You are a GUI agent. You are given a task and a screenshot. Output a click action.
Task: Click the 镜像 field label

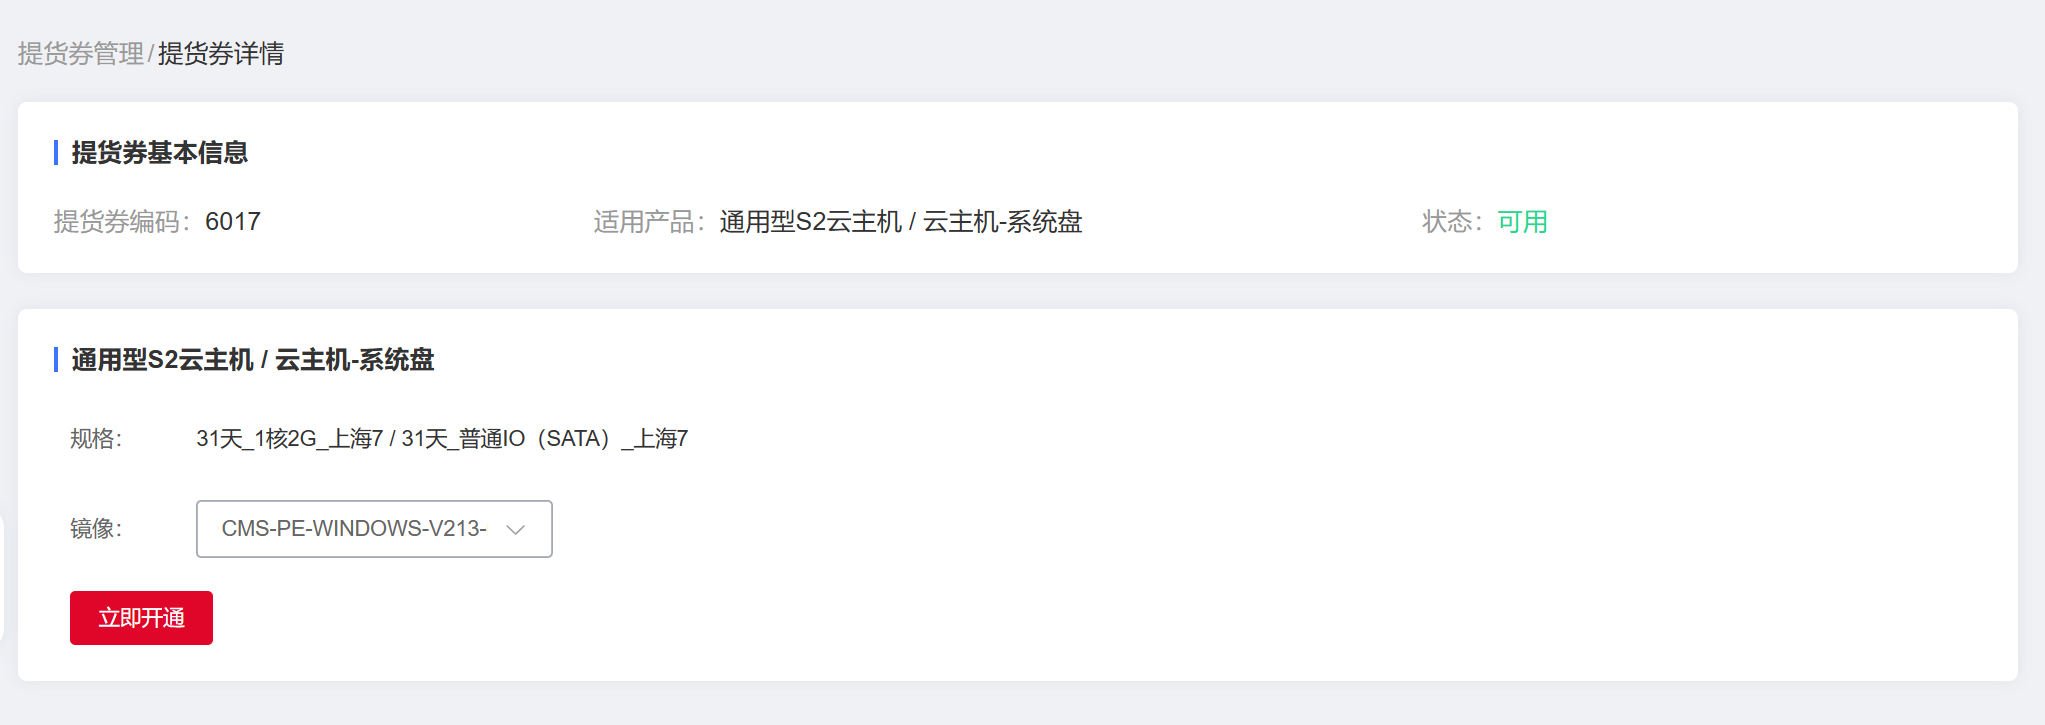[x=96, y=529]
